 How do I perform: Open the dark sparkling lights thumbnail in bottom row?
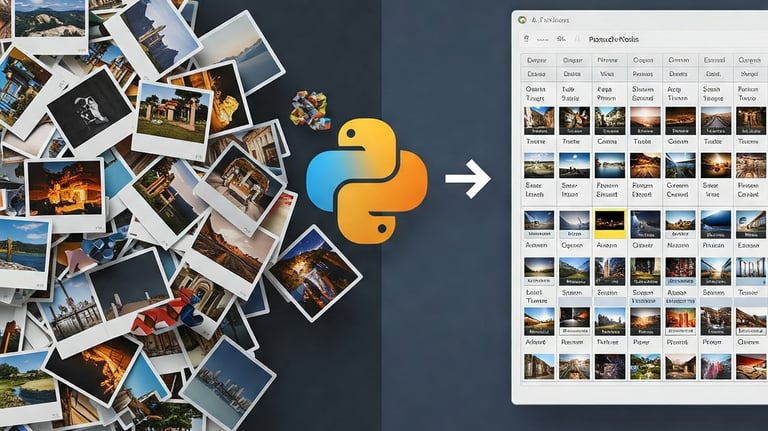610,366
